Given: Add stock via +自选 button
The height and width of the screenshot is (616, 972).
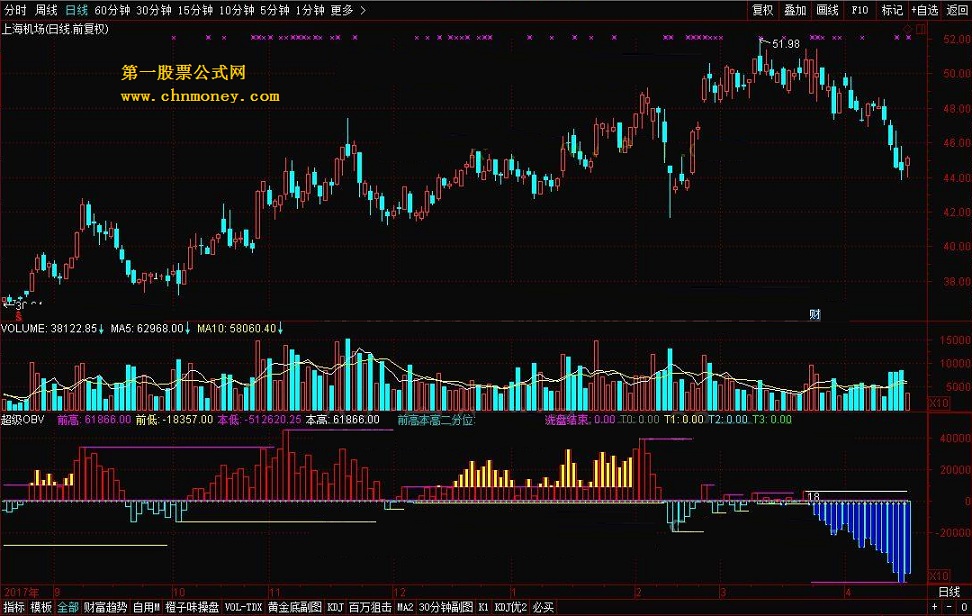Looking at the screenshot, I should (924, 10).
